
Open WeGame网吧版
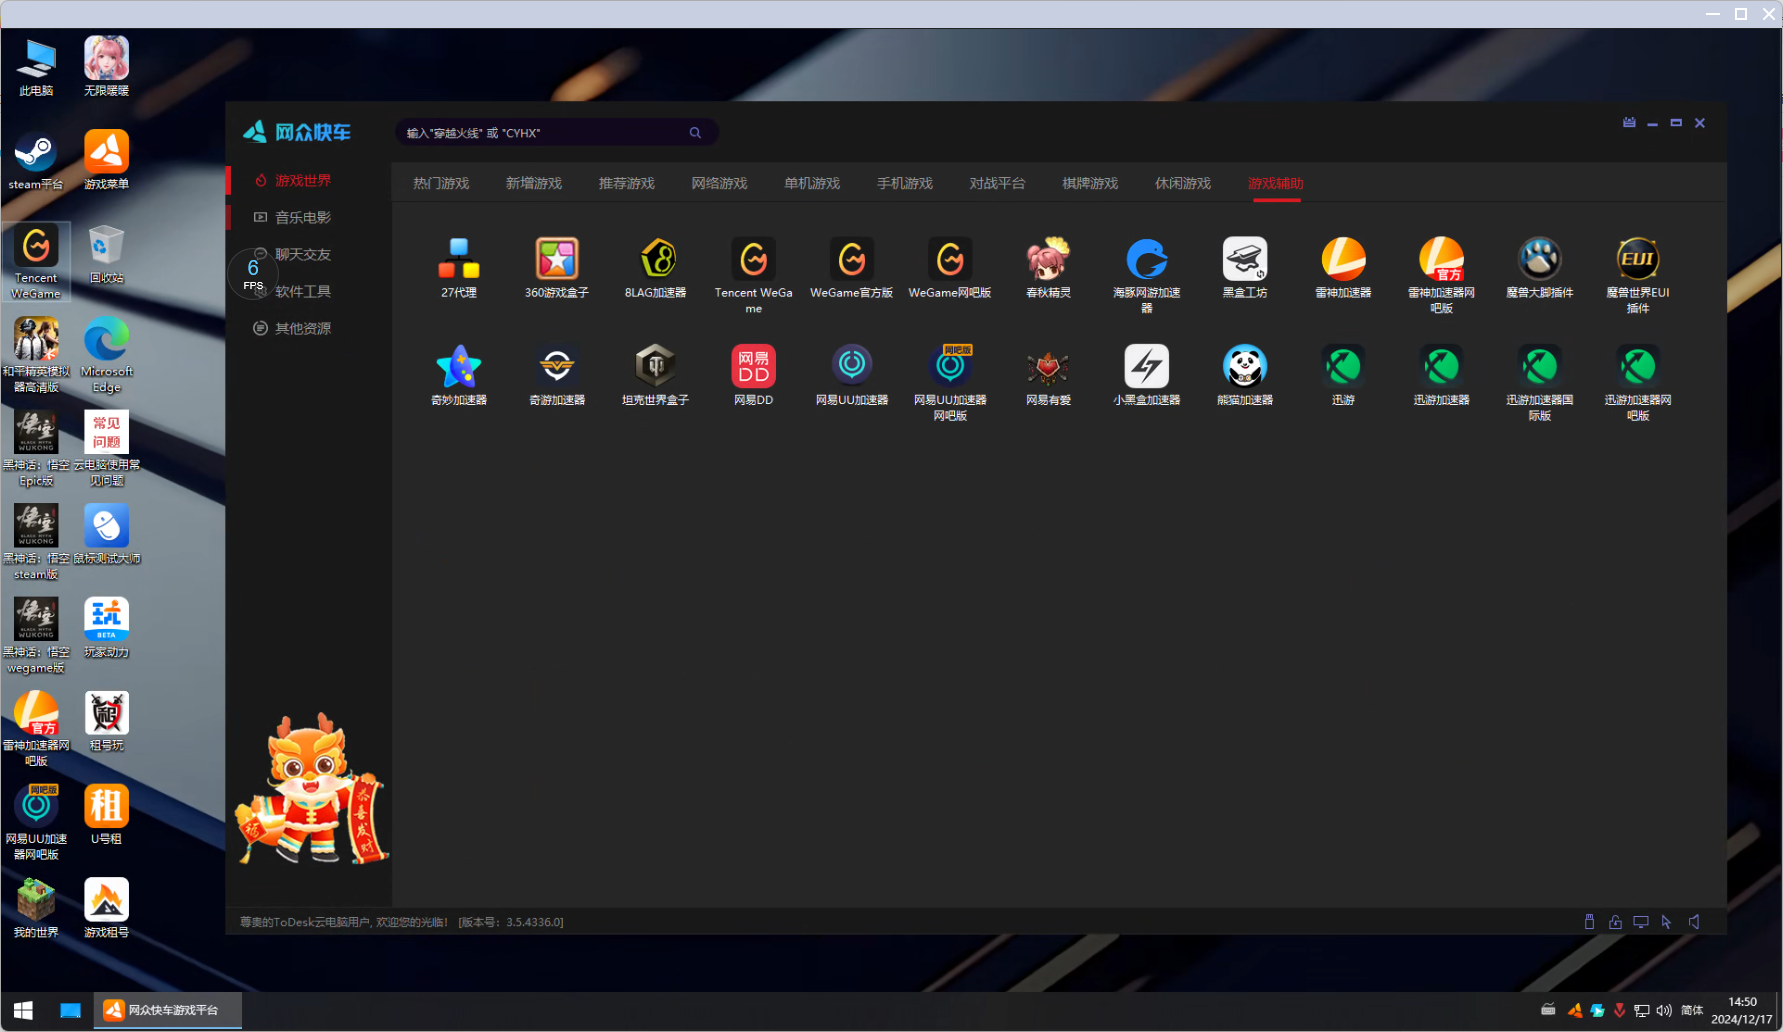[950, 268]
